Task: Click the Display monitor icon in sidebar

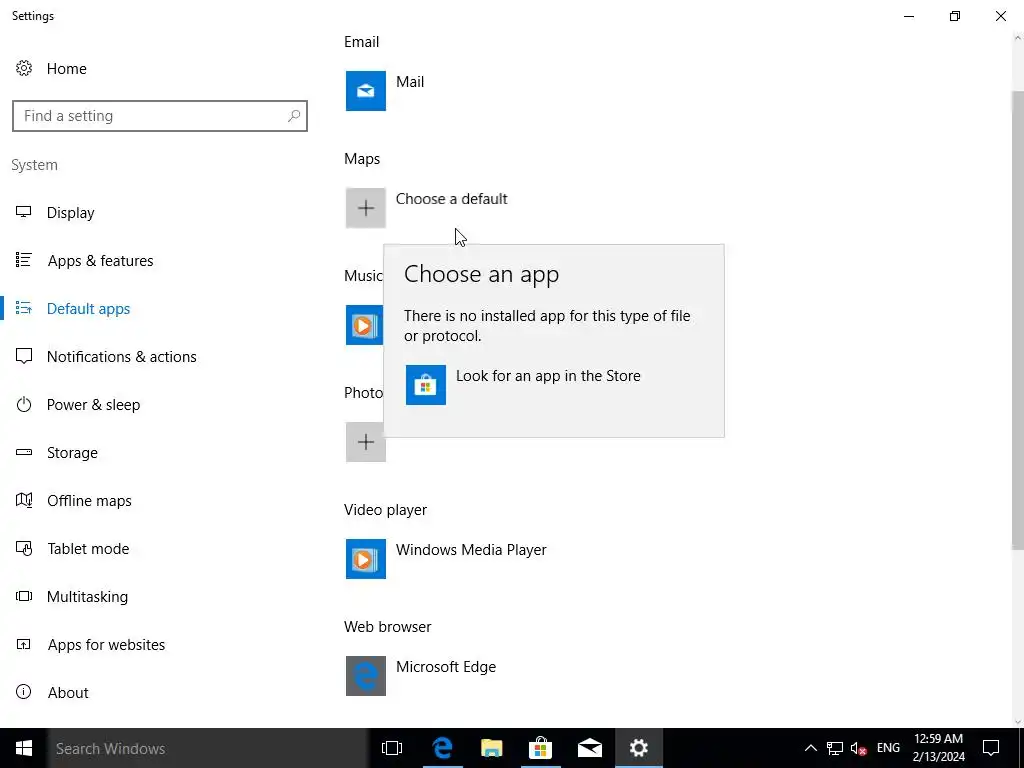Action: pyautogui.click(x=24, y=212)
